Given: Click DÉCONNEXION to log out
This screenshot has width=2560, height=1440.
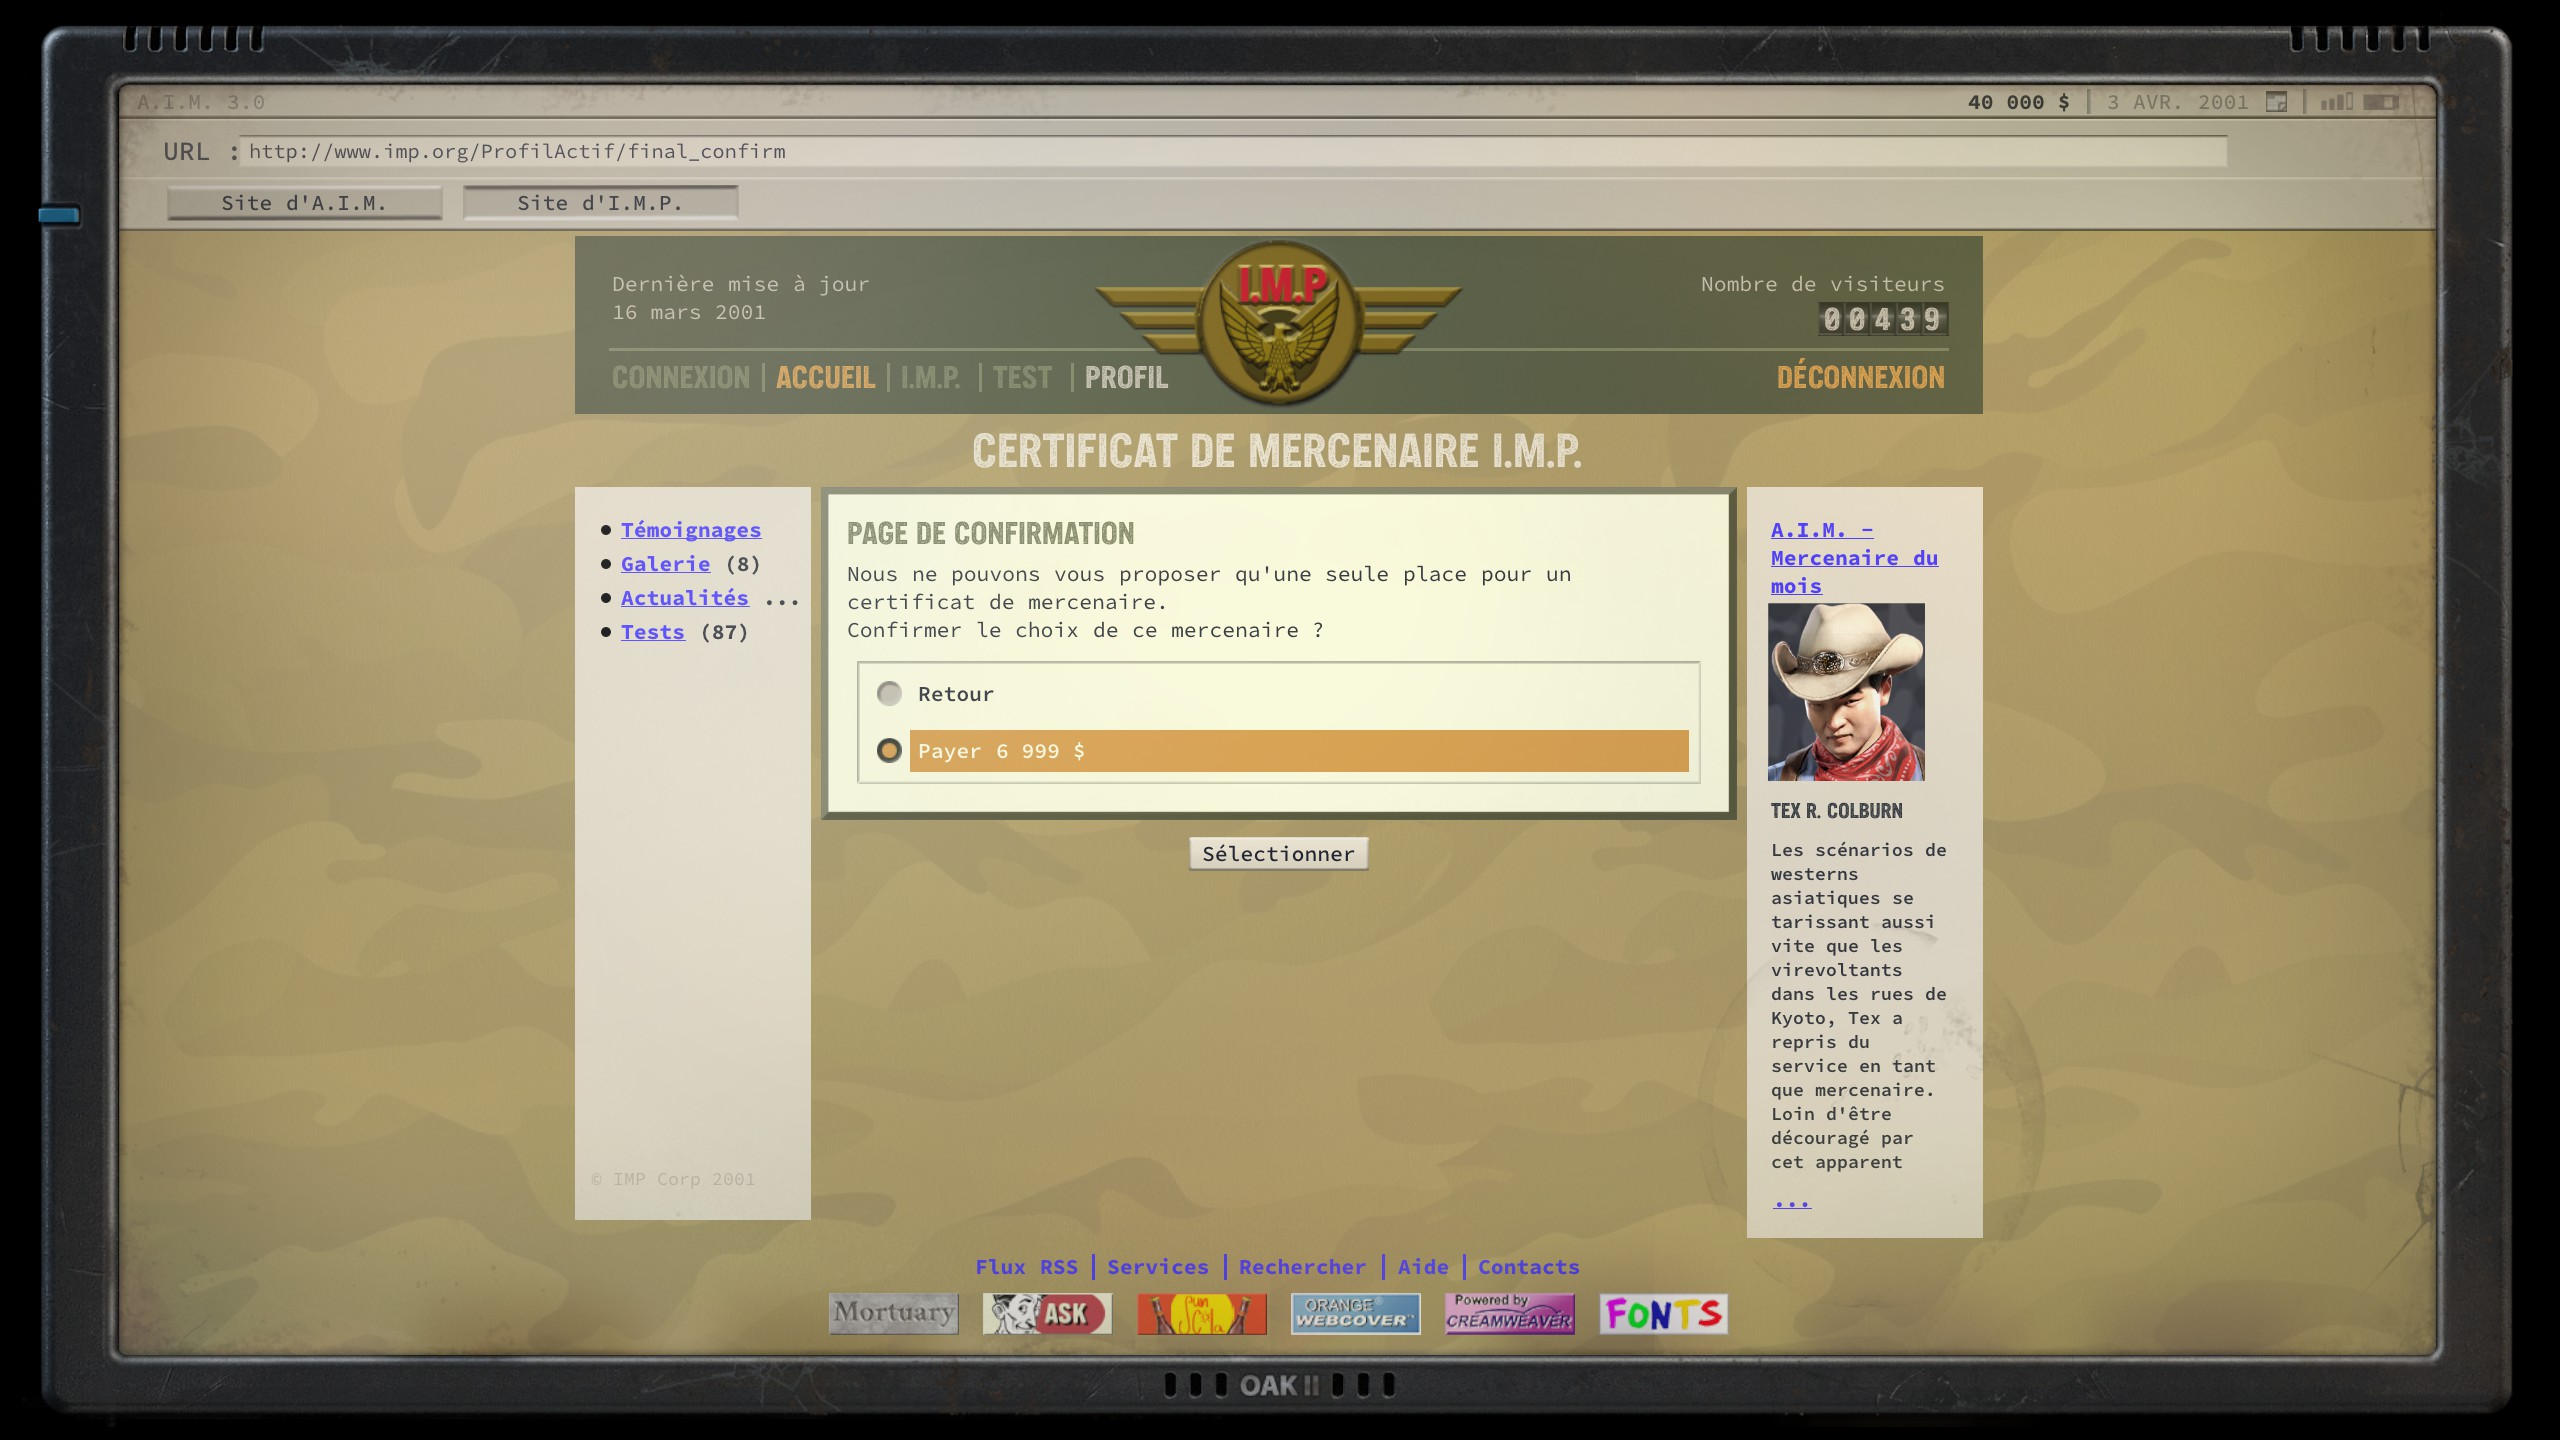Looking at the screenshot, I should pos(1860,377).
